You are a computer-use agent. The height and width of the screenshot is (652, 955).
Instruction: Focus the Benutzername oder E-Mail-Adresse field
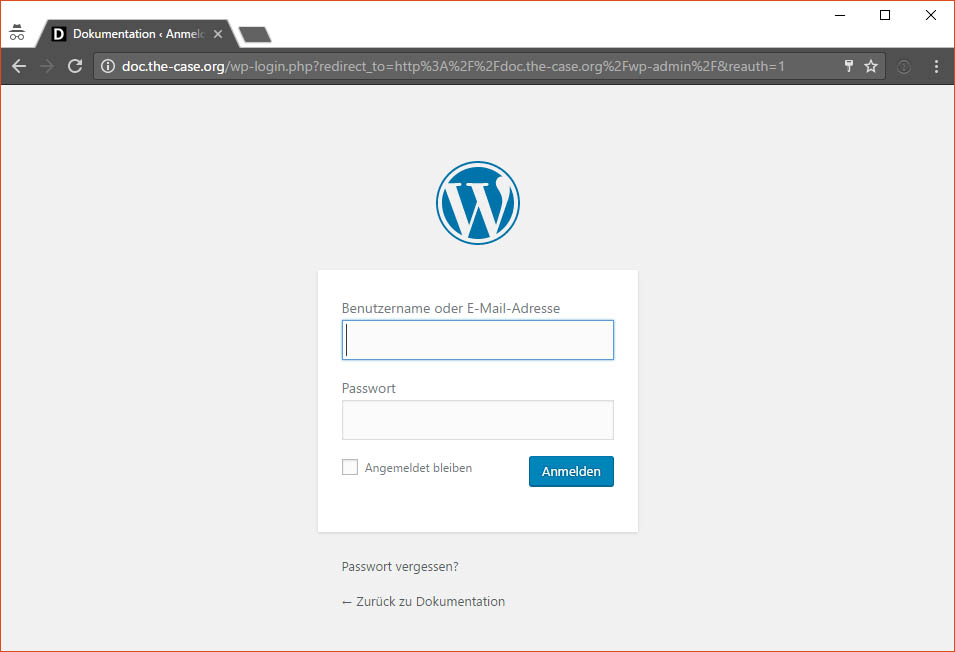477,340
